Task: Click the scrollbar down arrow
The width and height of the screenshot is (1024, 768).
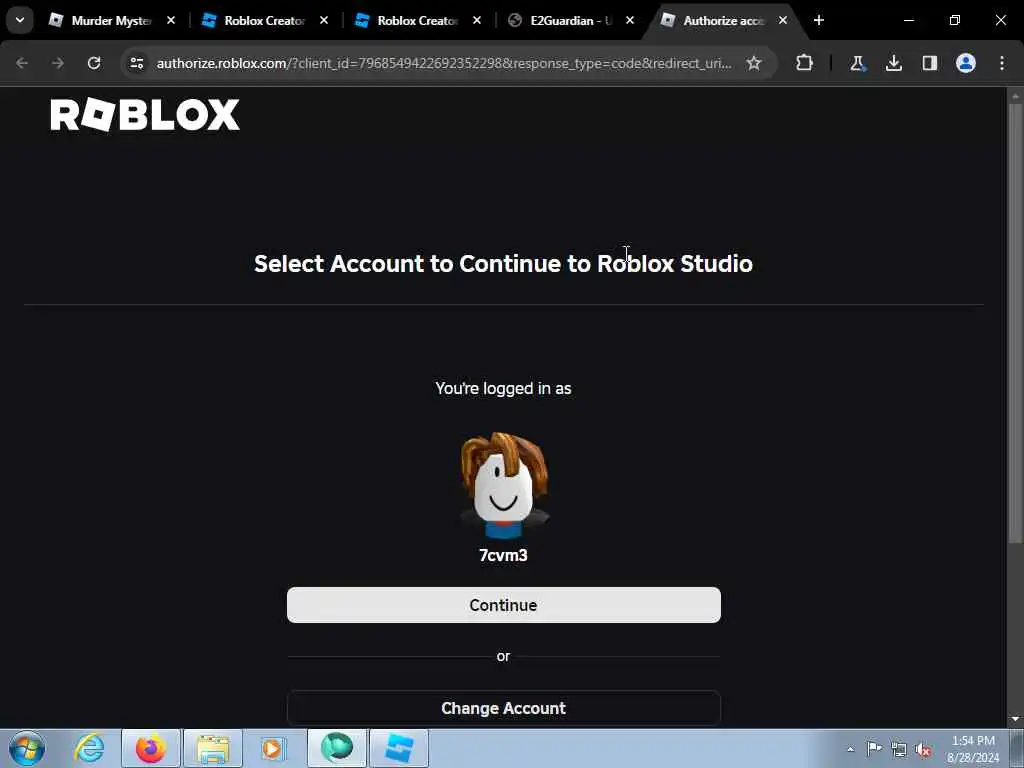Action: point(1015,719)
